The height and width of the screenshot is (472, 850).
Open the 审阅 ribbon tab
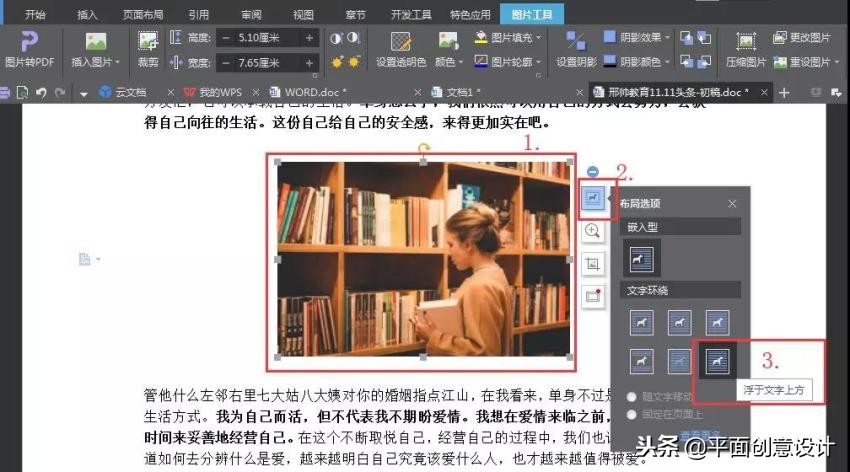pos(251,15)
